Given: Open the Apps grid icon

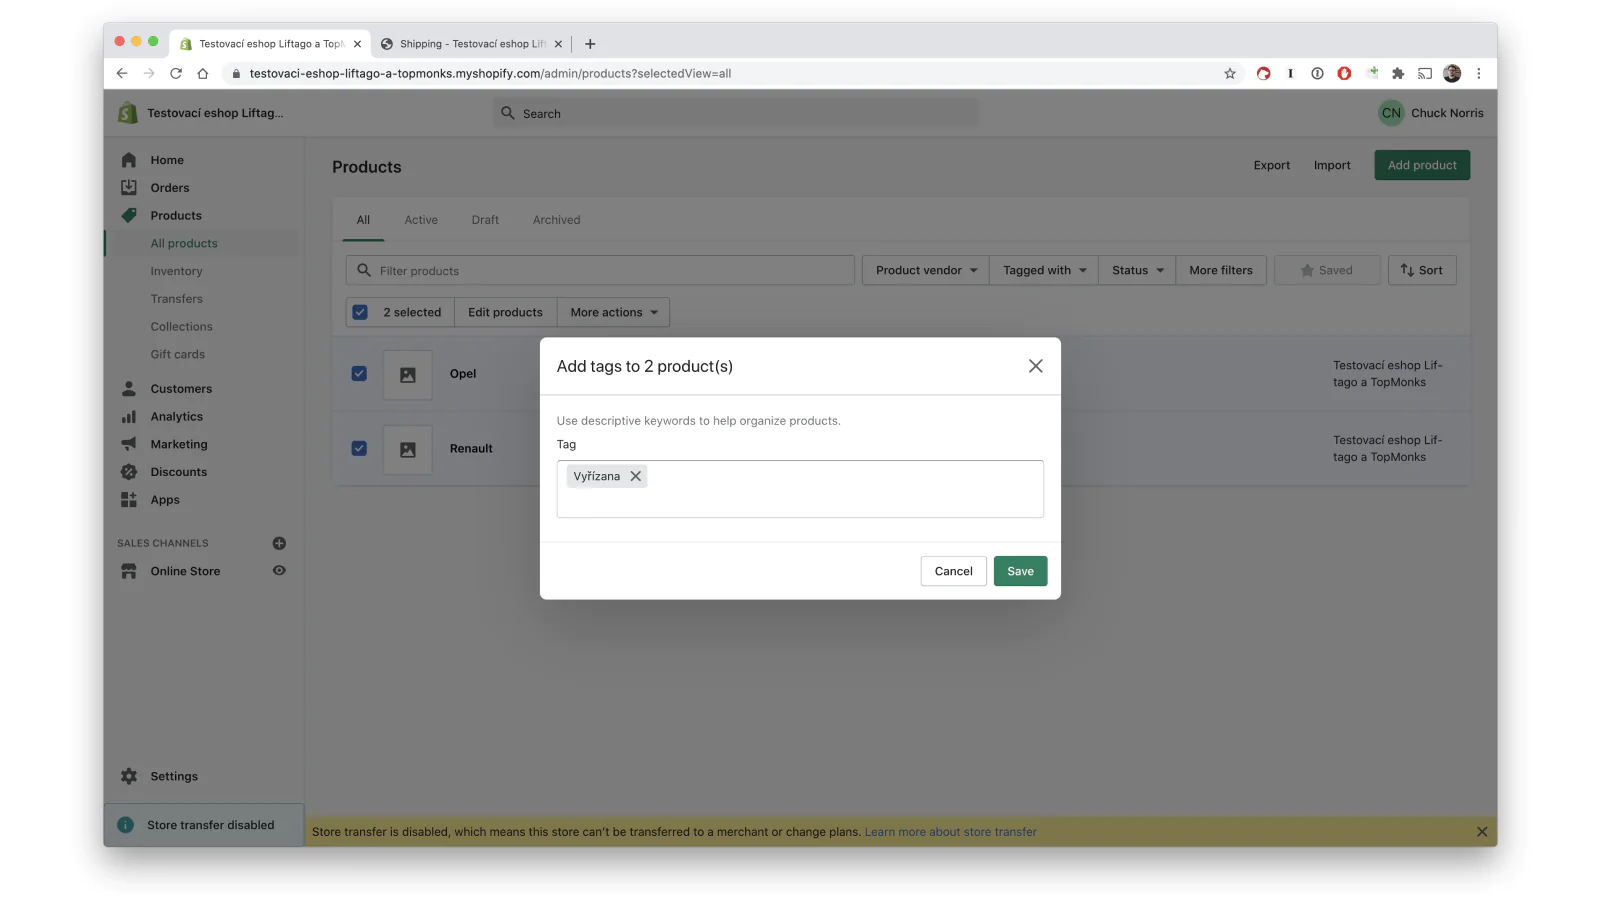Looking at the screenshot, I should 129,500.
